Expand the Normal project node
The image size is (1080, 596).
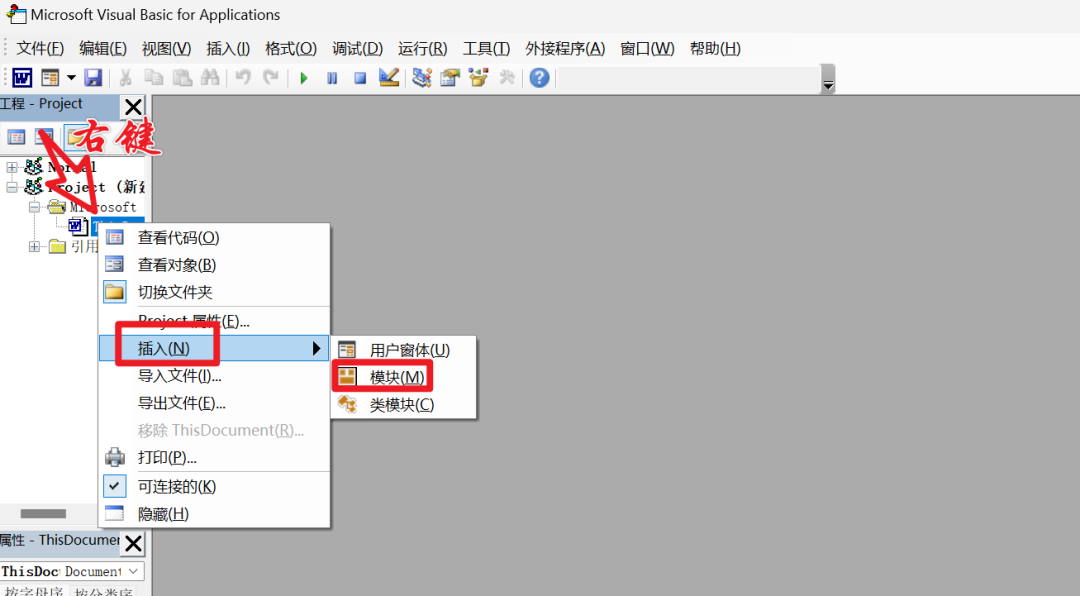click(12, 167)
